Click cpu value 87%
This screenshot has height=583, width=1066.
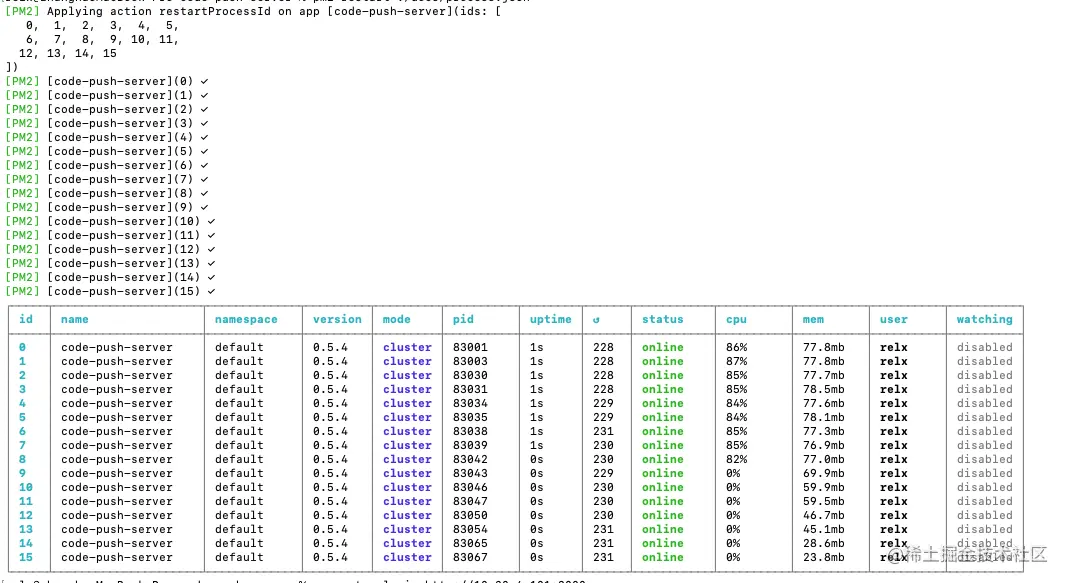click(736, 361)
